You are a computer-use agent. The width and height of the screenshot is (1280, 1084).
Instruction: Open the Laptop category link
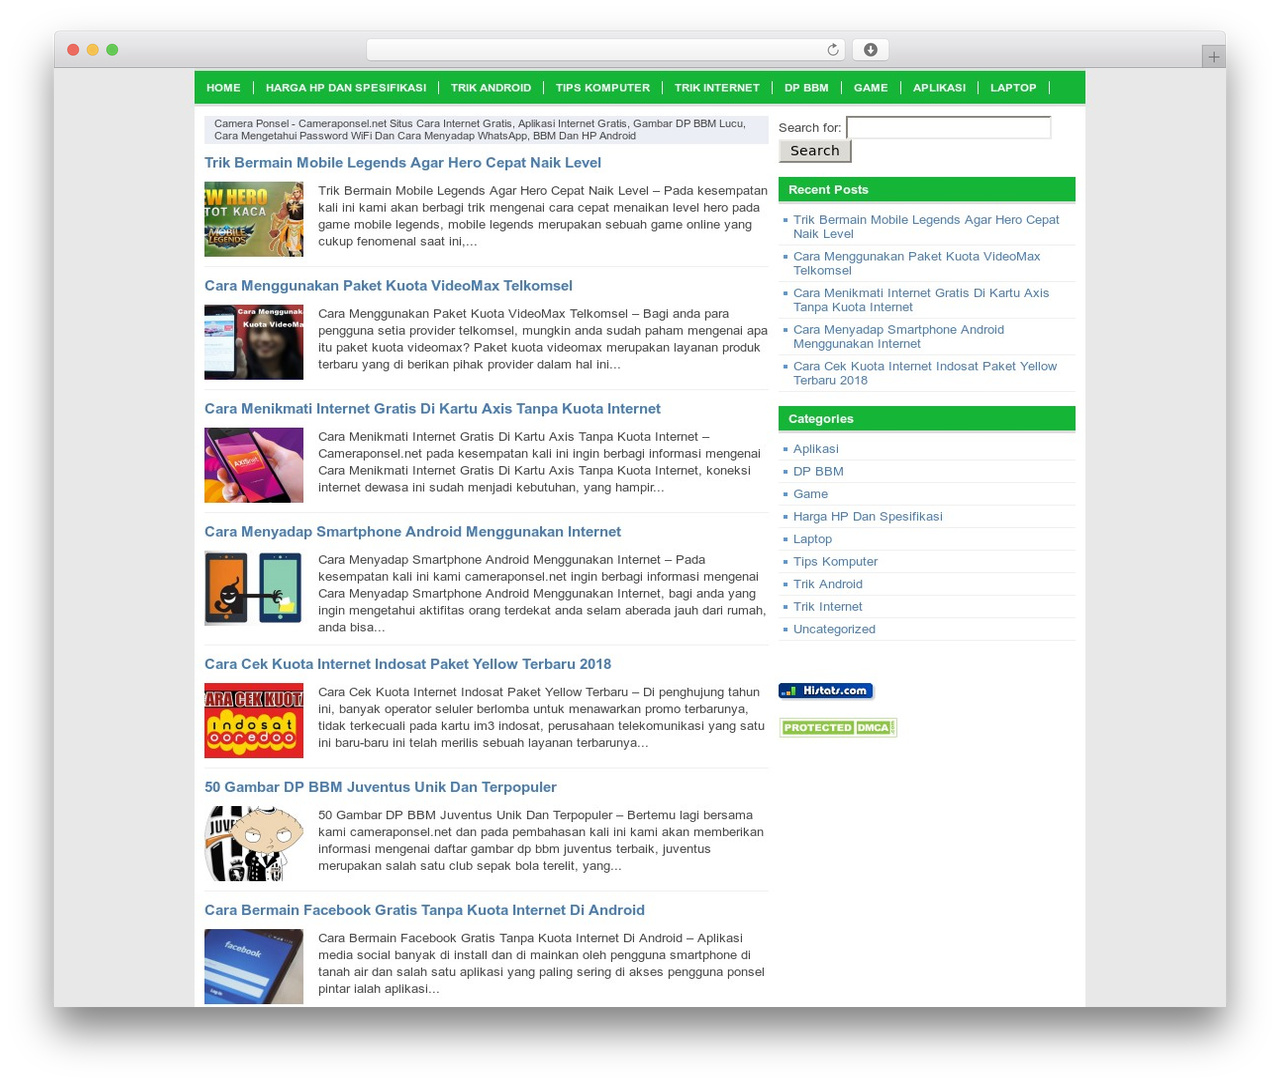813,539
